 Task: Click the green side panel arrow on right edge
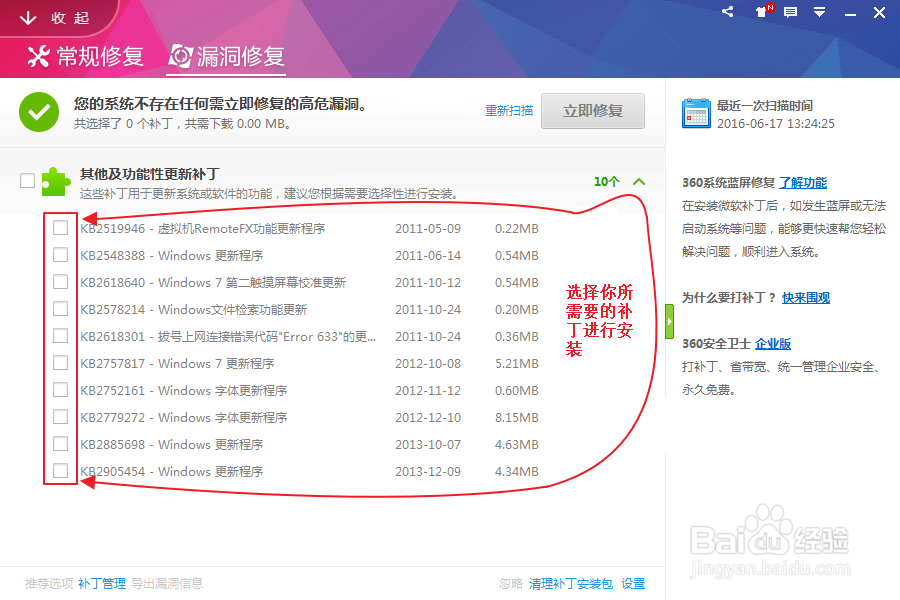pyautogui.click(x=669, y=322)
